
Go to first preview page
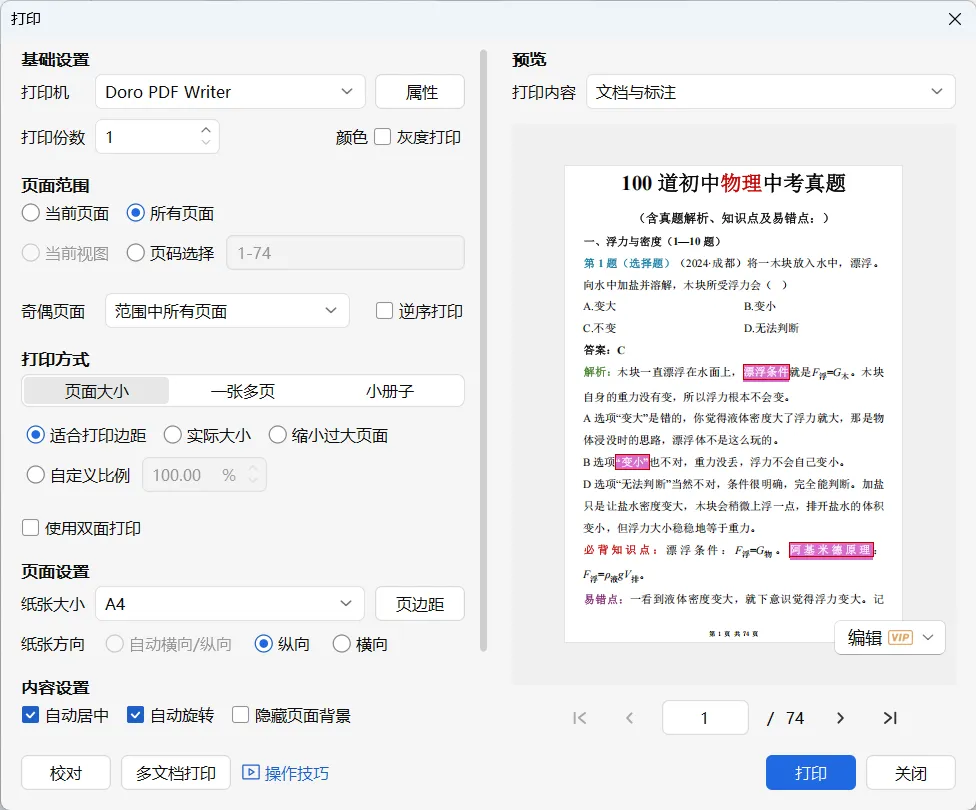pyautogui.click(x=580, y=718)
